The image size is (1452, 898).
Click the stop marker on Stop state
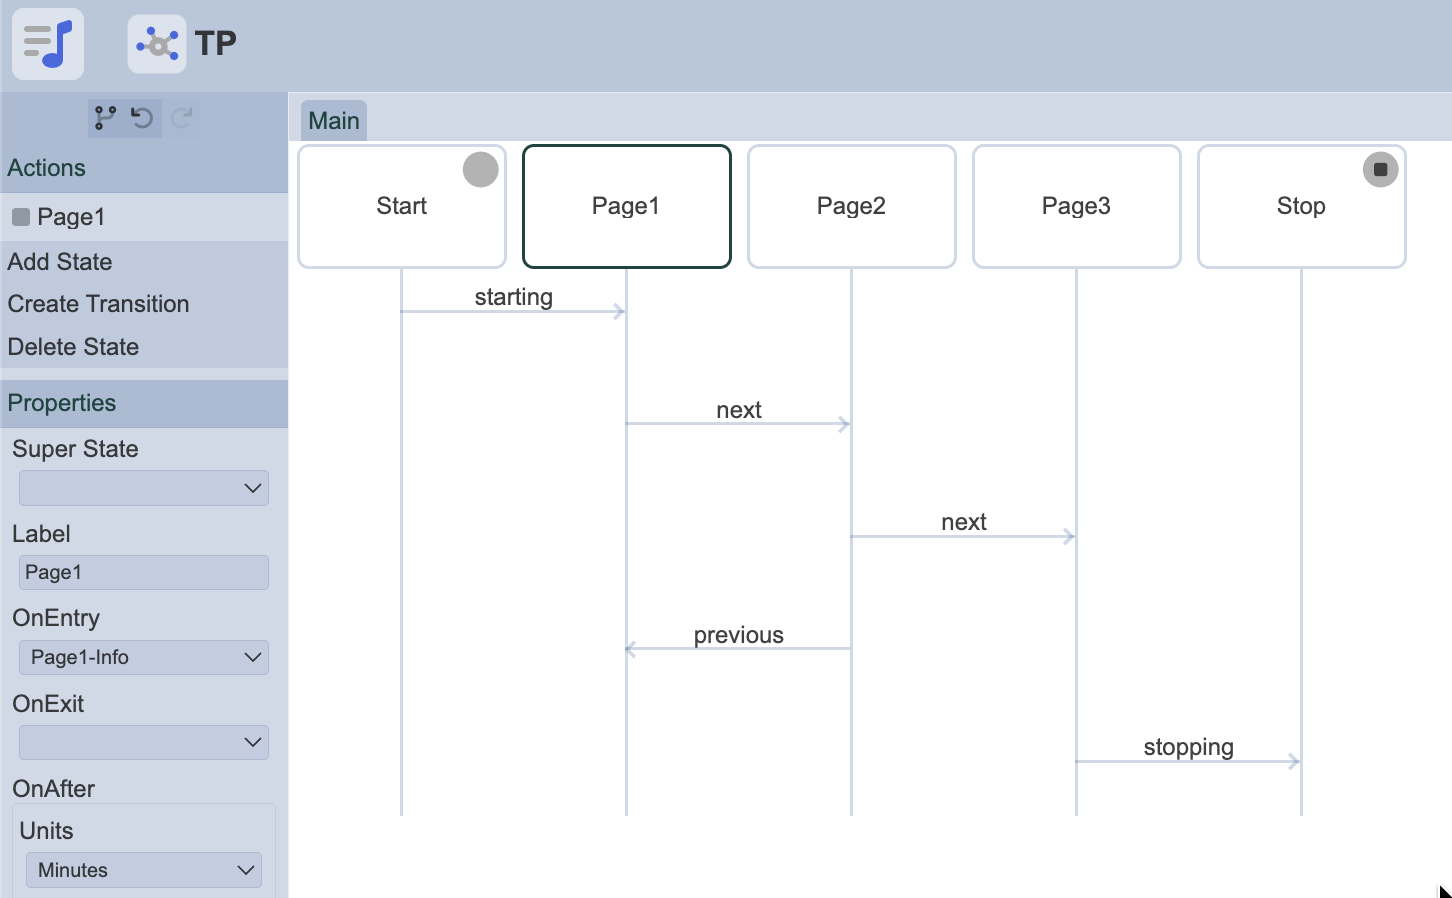(x=1380, y=170)
